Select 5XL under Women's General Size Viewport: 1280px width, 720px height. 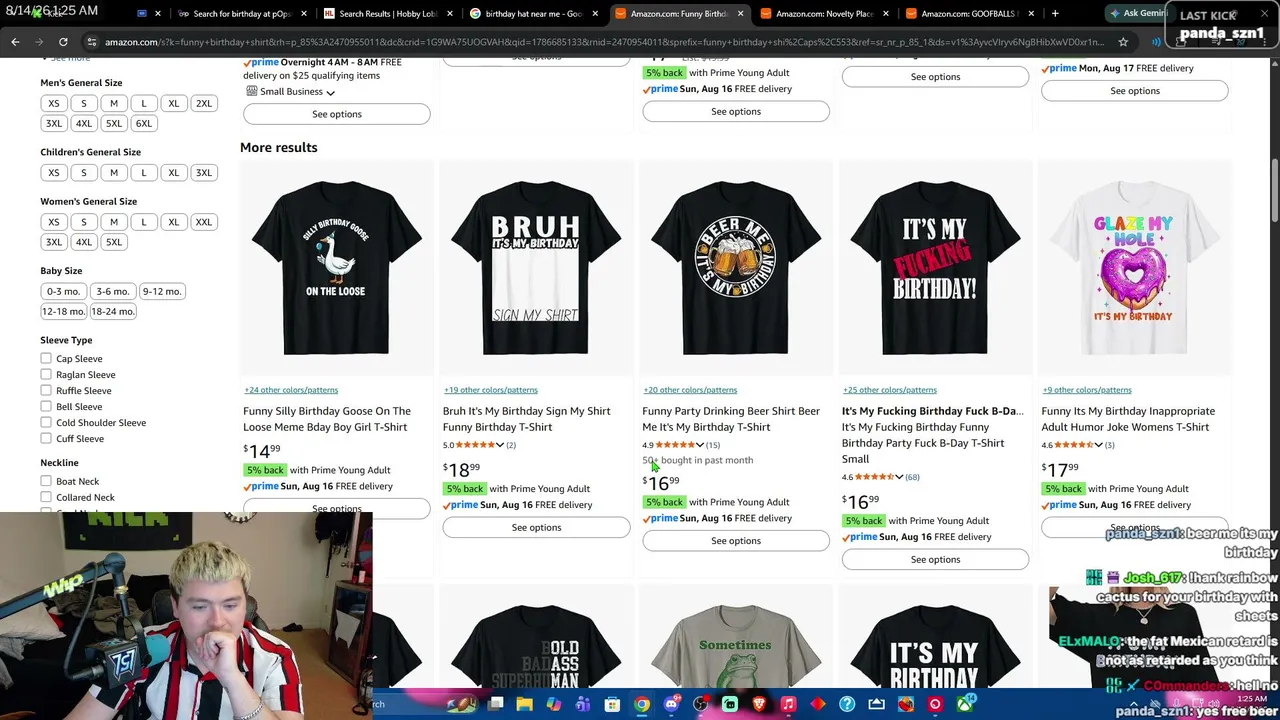click(114, 242)
